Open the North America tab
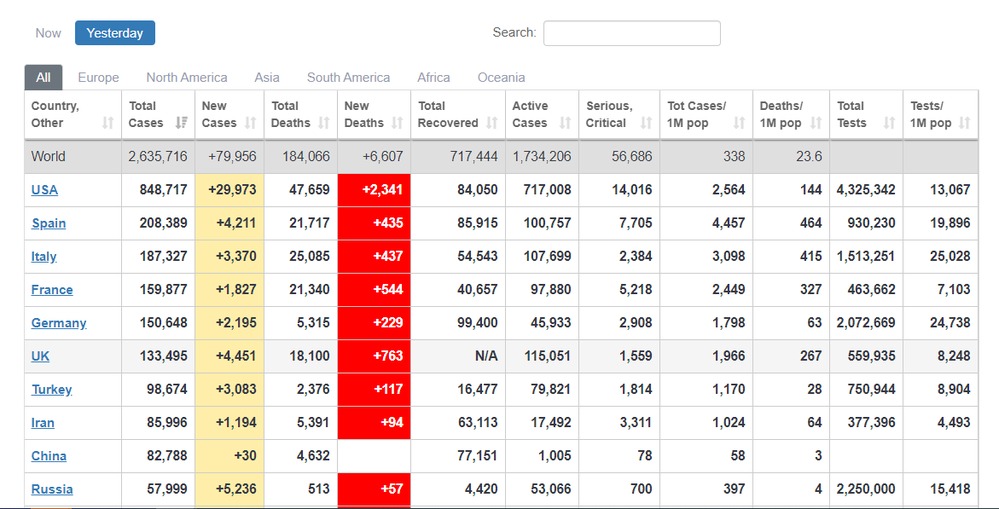Viewport: 999px width, 509px height. [186, 77]
